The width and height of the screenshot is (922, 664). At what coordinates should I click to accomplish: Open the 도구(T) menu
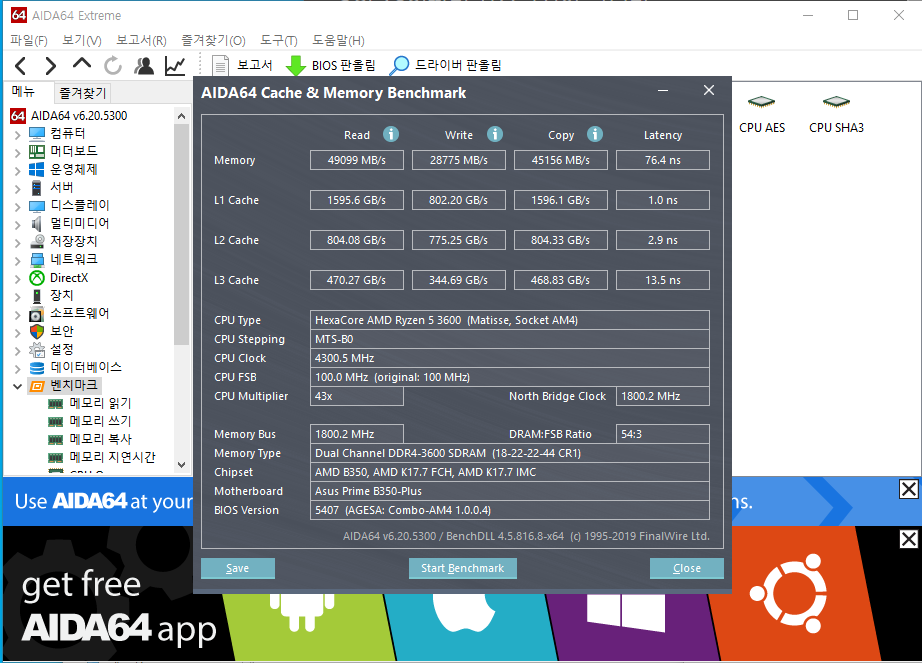pos(279,41)
